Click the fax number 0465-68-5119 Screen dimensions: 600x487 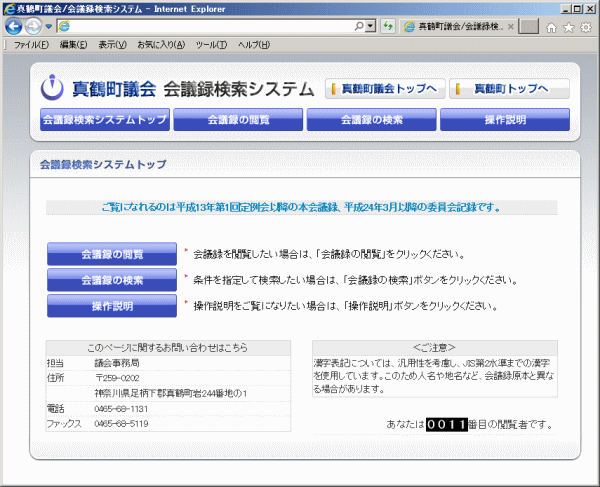(121, 423)
